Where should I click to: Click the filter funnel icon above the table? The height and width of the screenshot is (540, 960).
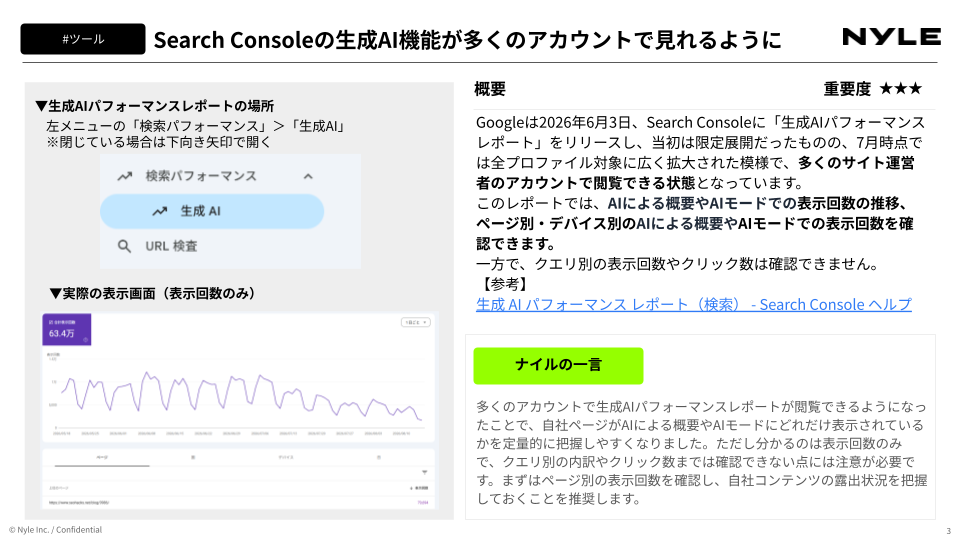(424, 473)
